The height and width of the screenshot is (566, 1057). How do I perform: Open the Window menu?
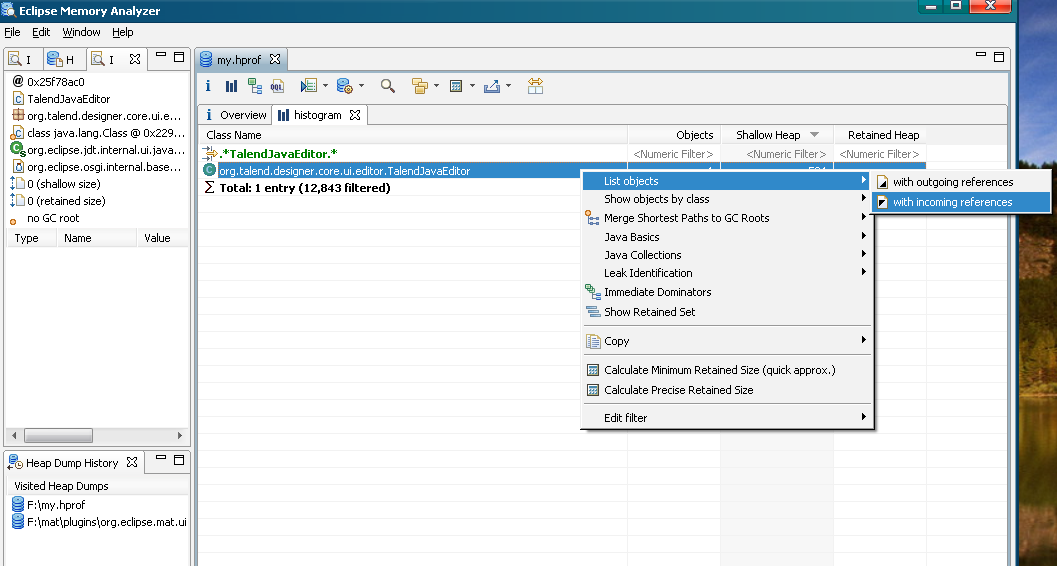81,32
